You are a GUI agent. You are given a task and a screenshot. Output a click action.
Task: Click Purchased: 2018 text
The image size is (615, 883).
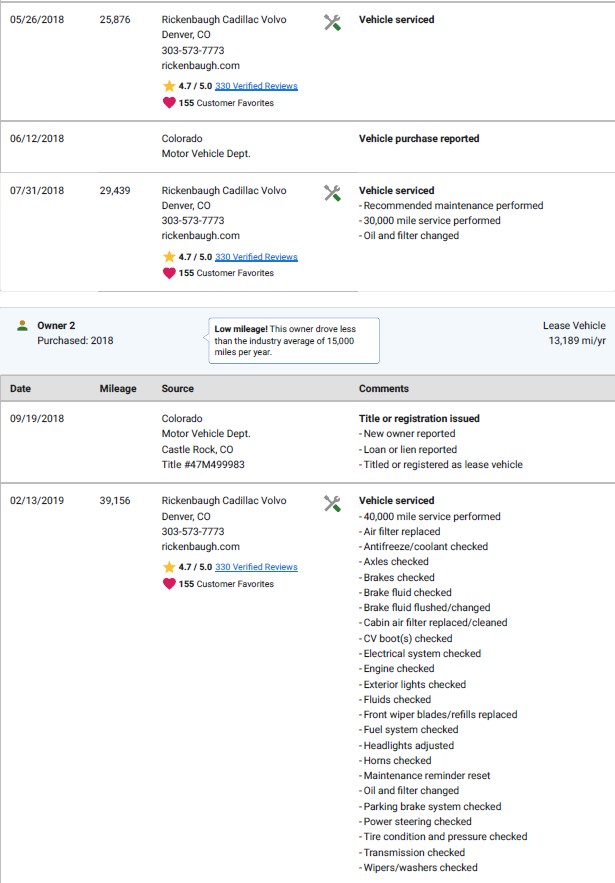click(x=75, y=340)
